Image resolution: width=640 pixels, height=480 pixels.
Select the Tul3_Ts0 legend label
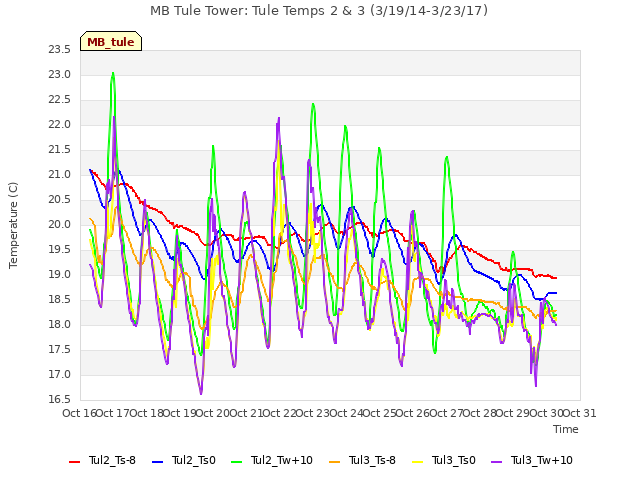point(454,460)
